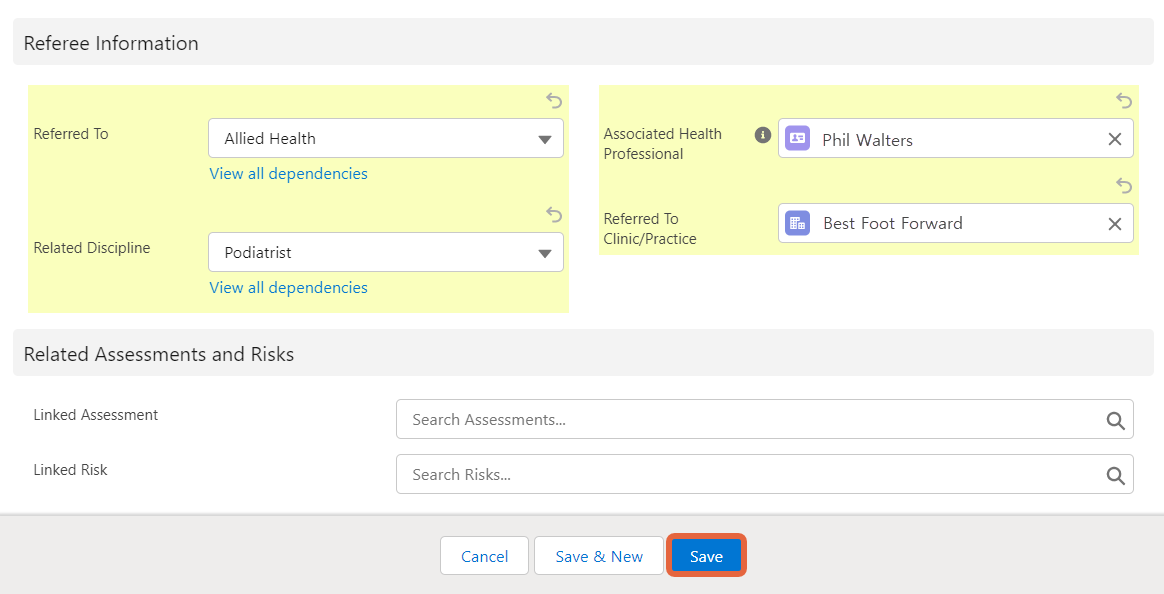Screen dimensions: 1164x594
Task: Click the contact icon beside Phil Walters
Action: [797, 138]
